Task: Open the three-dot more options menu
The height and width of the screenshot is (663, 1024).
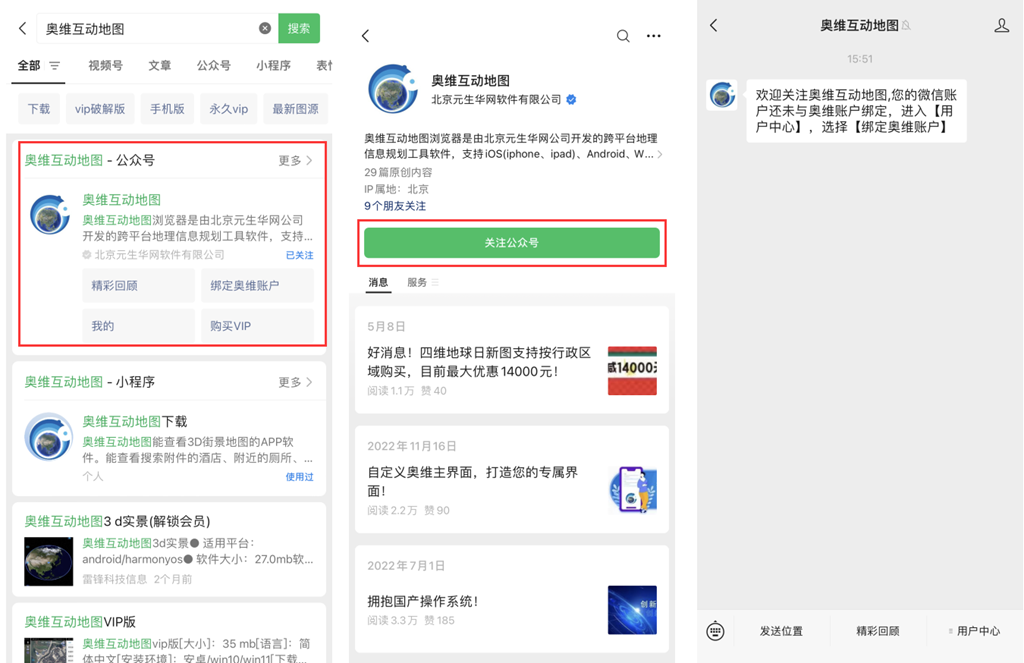Action: [x=654, y=36]
